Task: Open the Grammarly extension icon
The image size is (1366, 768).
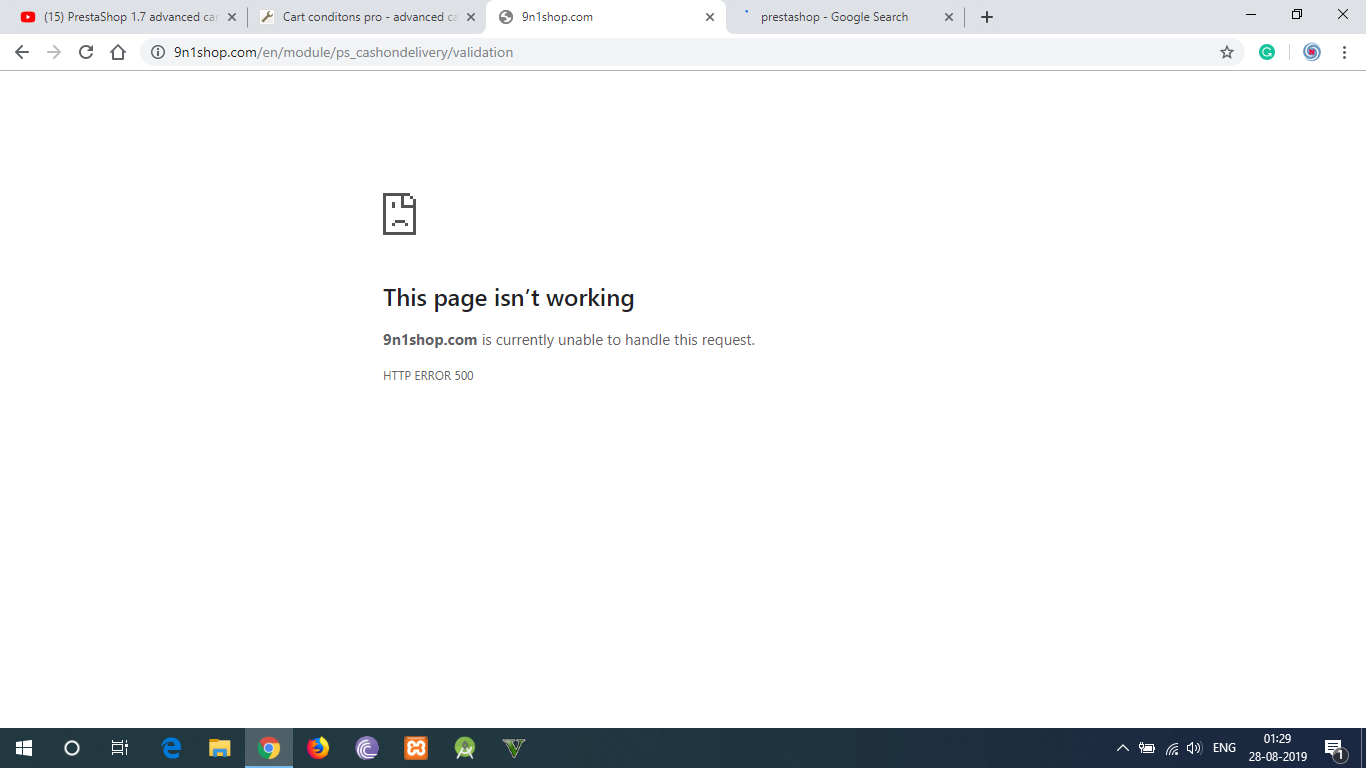Action: [x=1267, y=52]
